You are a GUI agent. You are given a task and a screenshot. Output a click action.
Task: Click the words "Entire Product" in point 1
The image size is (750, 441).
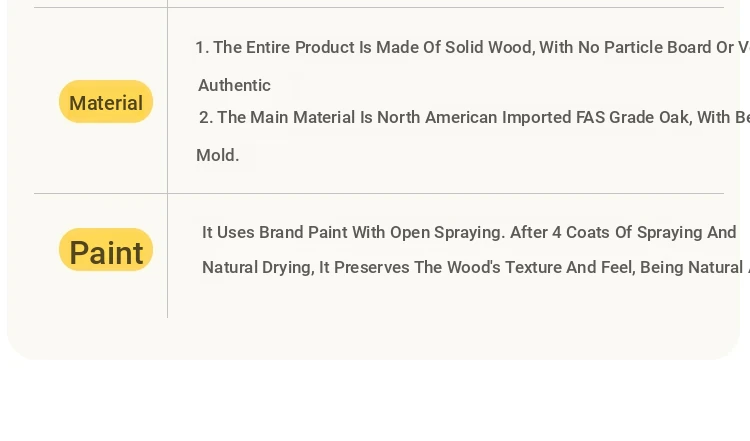click(300, 47)
